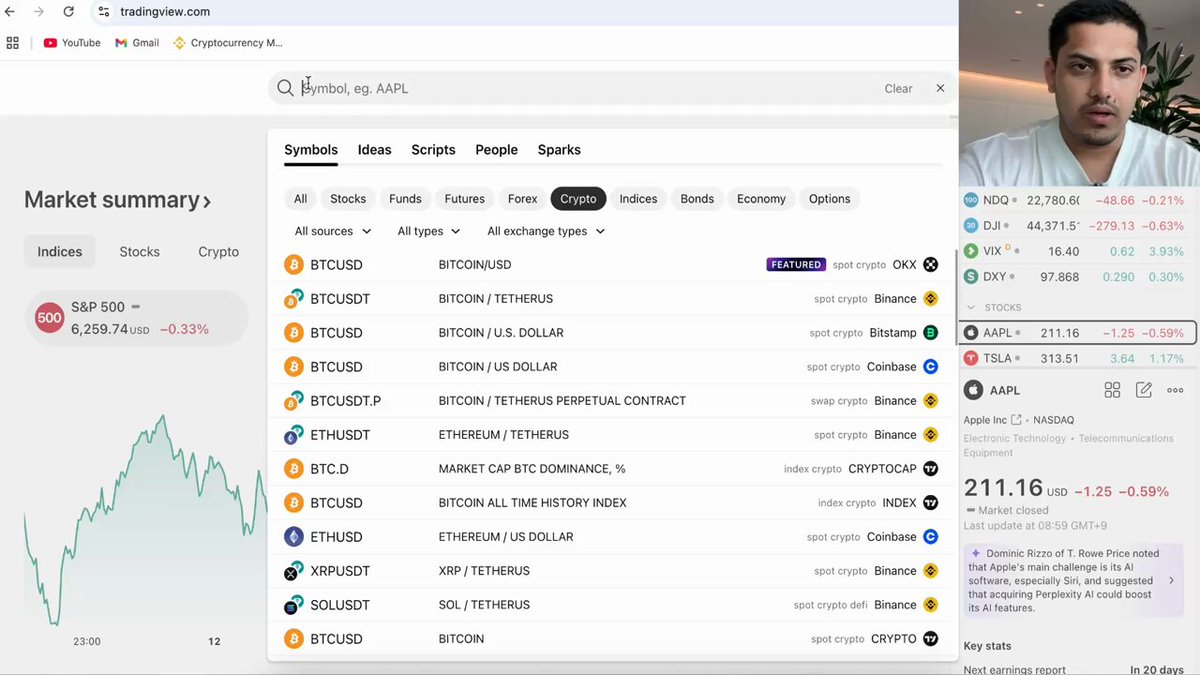Image resolution: width=1200 pixels, height=675 pixels.
Task: Open the All sources dropdown
Action: pyautogui.click(x=333, y=231)
